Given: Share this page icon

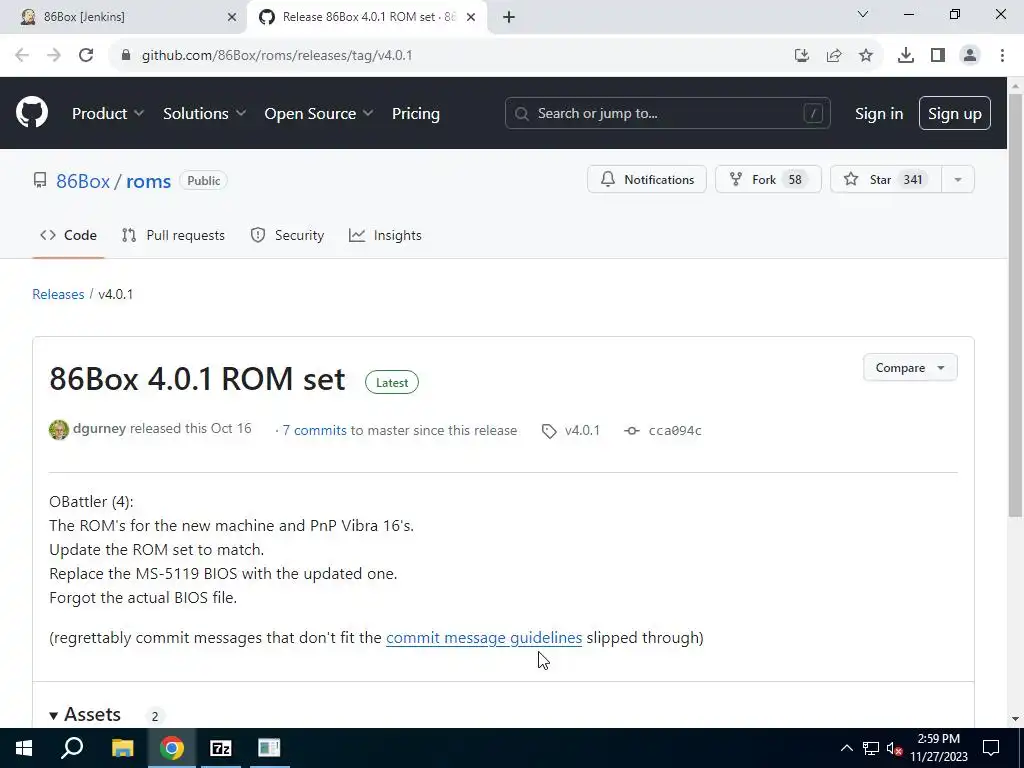Looking at the screenshot, I should pyautogui.click(x=834, y=56).
